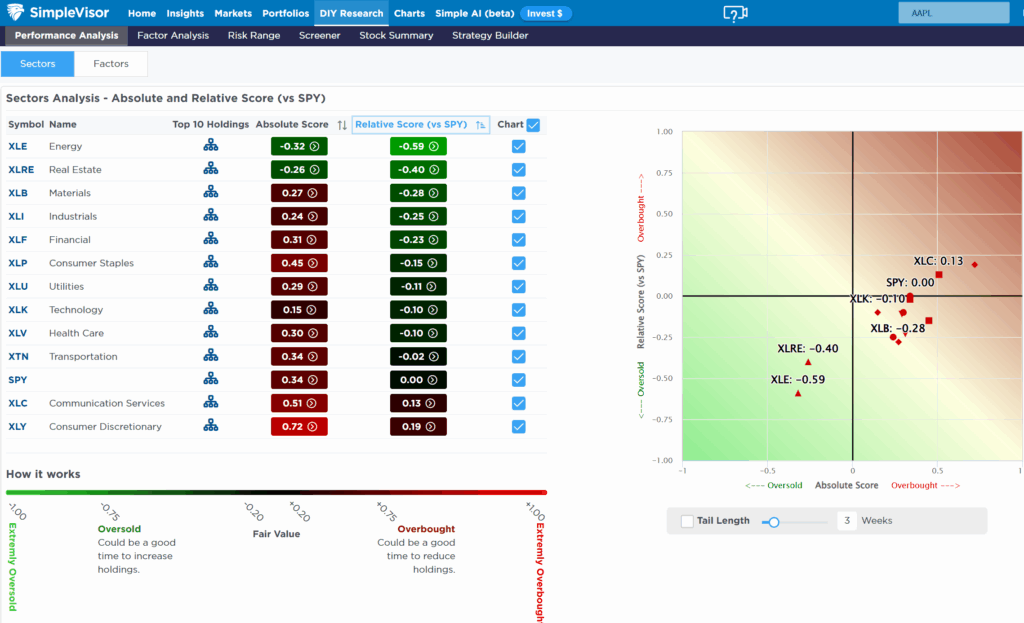The width and height of the screenshot is (1024, 623).
Task: Toggle chart checkbox for Financial XLF
Action: [x=519, y=240]
